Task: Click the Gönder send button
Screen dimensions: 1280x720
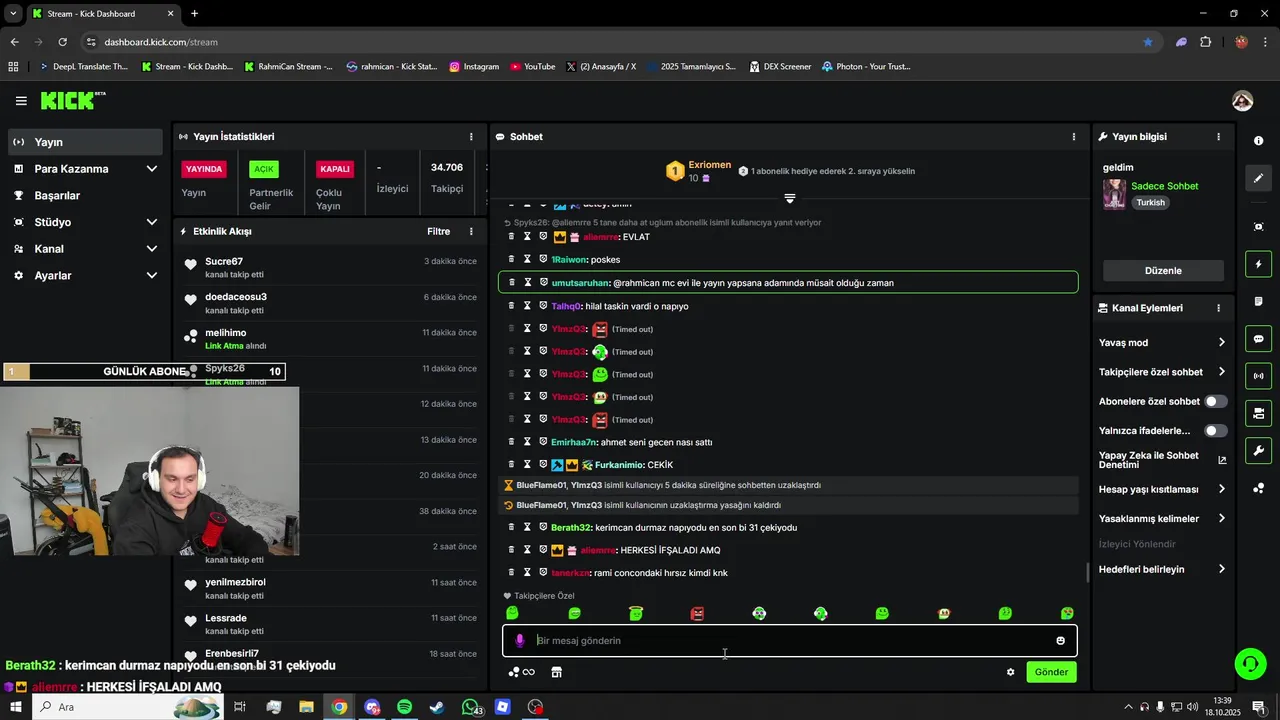Action: click(1051, 672)
